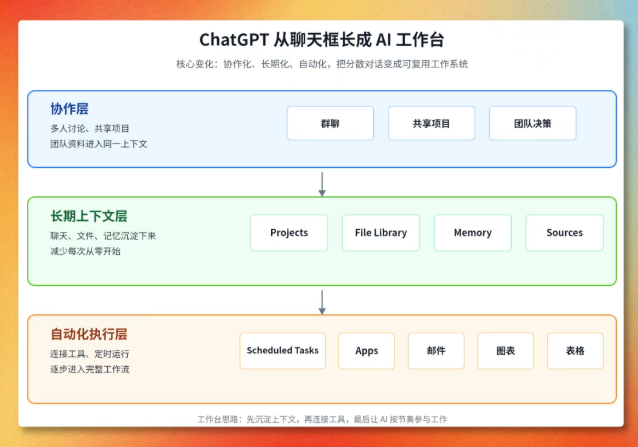
Task: Select the 图表 box
Action: click(x=506, y=351)
